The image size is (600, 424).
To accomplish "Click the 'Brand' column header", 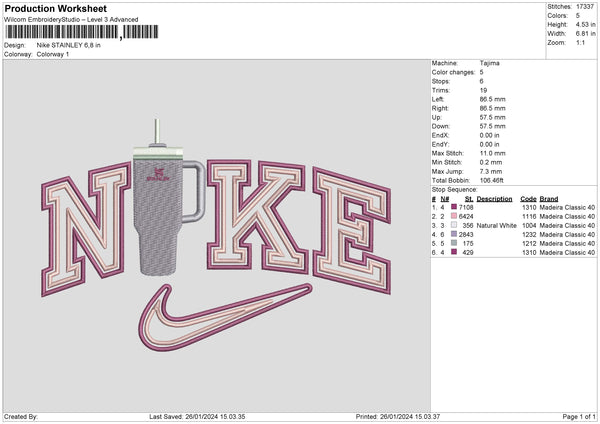I will click(549, 199).
